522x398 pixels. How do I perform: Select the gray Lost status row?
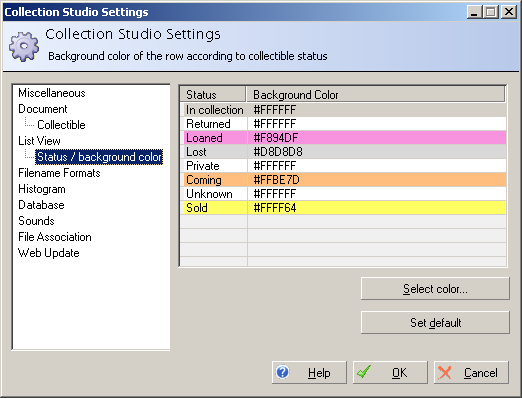click(343, 152)
